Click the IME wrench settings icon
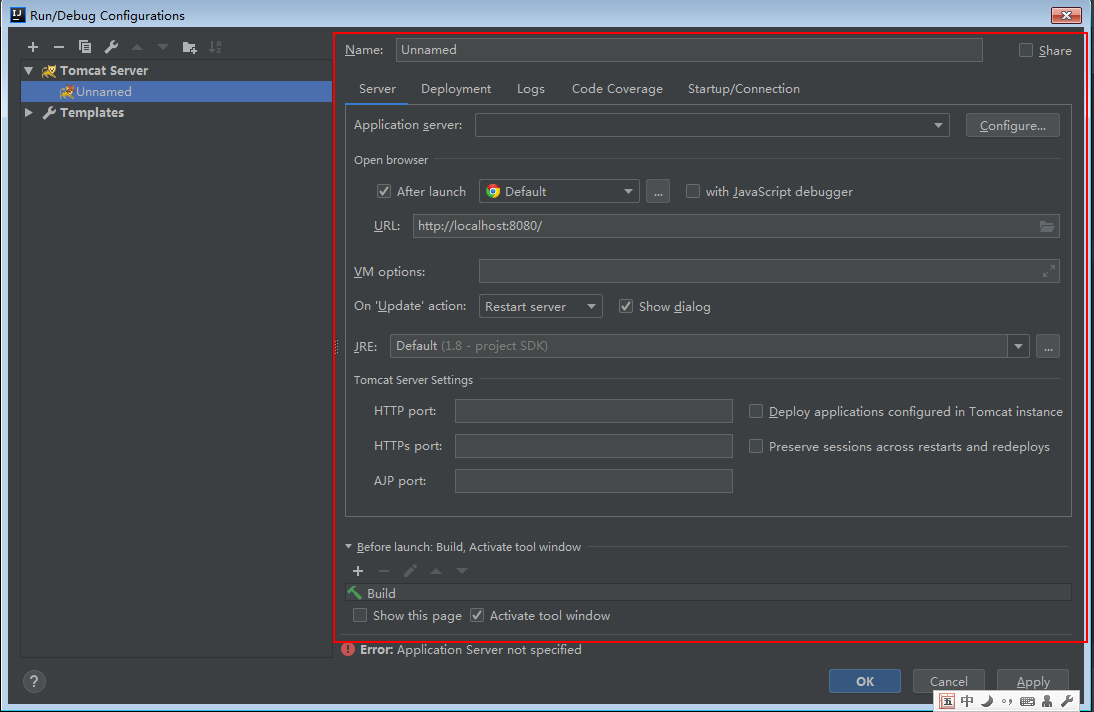 tap(1067, 701)
